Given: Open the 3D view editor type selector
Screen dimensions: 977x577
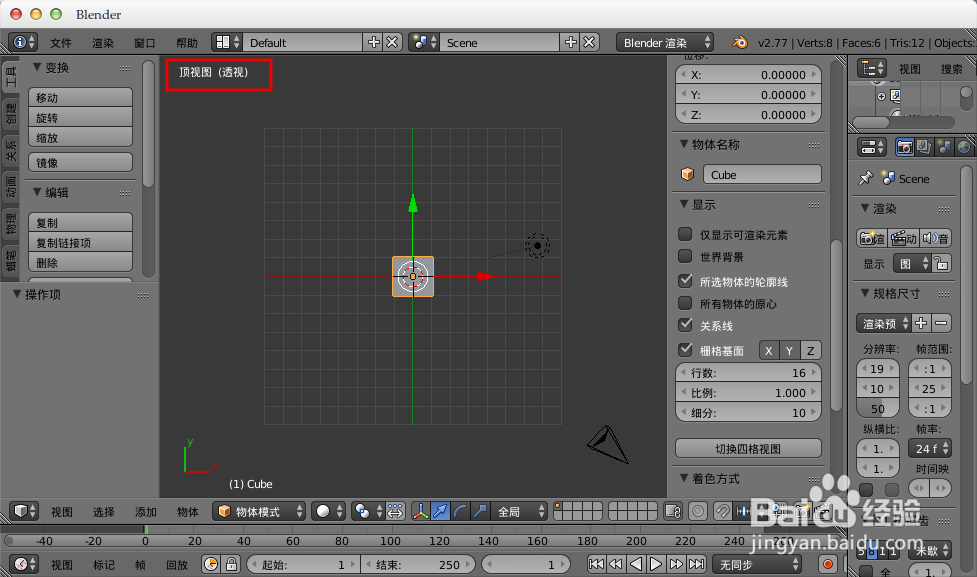Looking at the screenshot, I should 24,512.
